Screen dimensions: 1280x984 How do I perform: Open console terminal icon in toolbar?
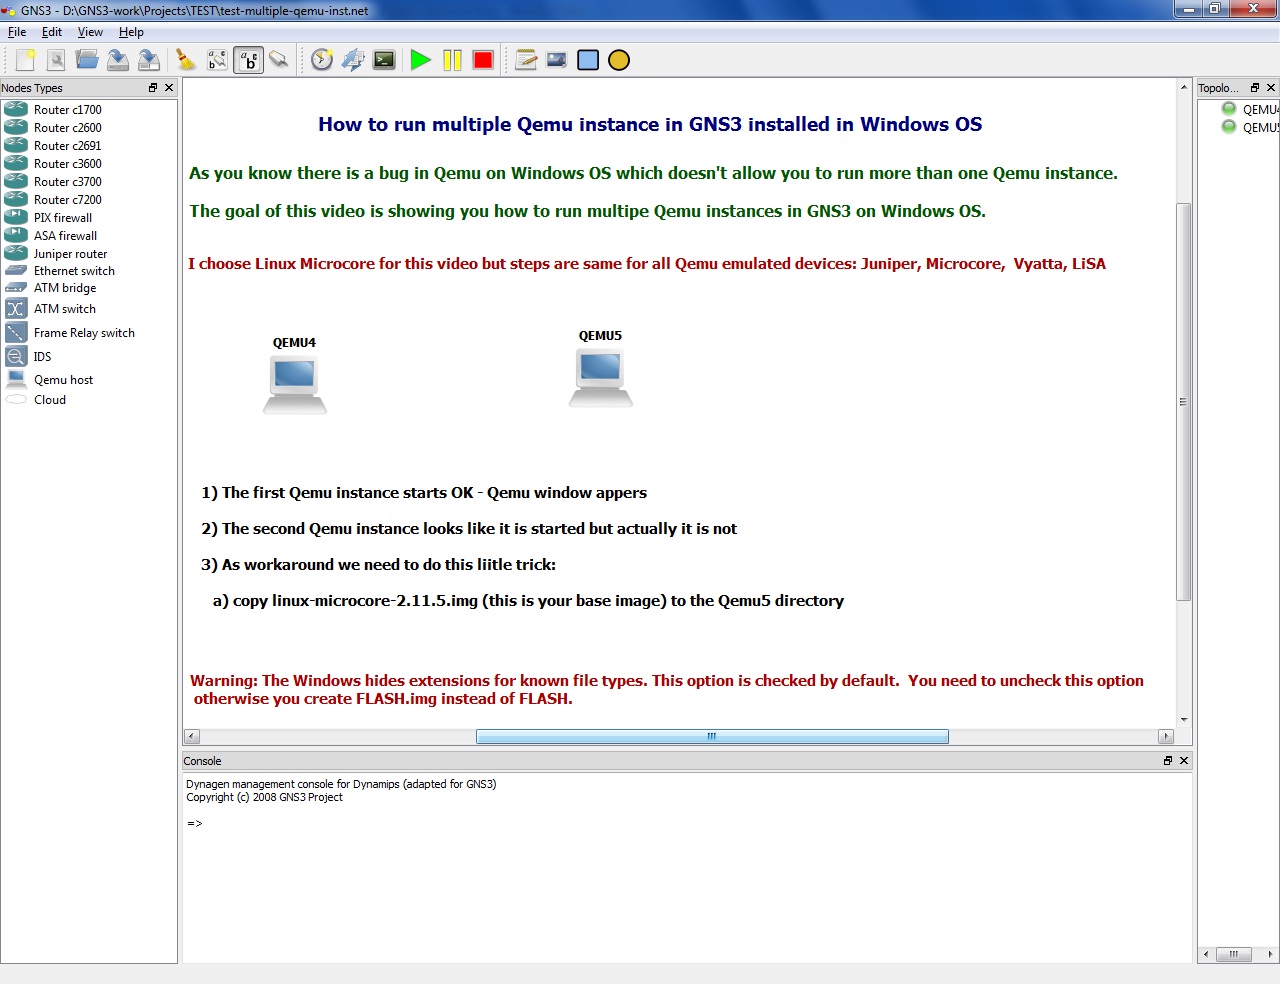(384, 60)
